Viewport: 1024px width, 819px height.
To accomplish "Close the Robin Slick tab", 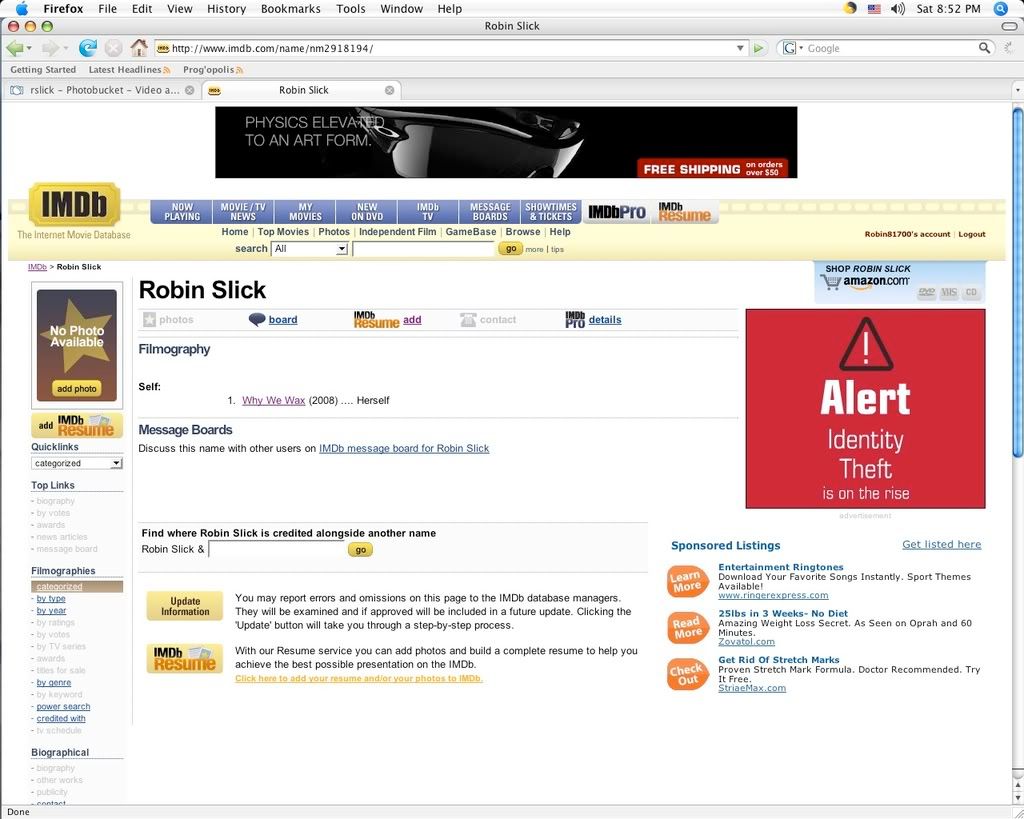I will [389, 90].
